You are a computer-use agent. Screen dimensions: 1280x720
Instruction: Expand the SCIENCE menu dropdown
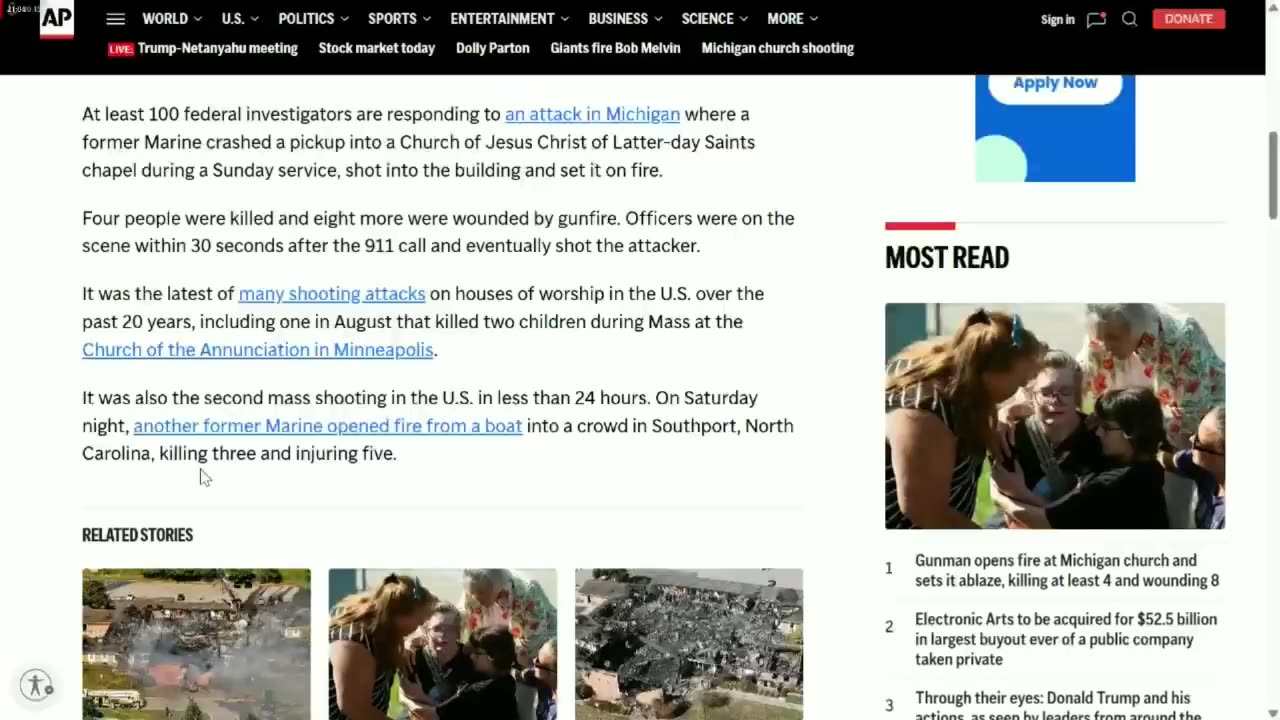(715, 19)
